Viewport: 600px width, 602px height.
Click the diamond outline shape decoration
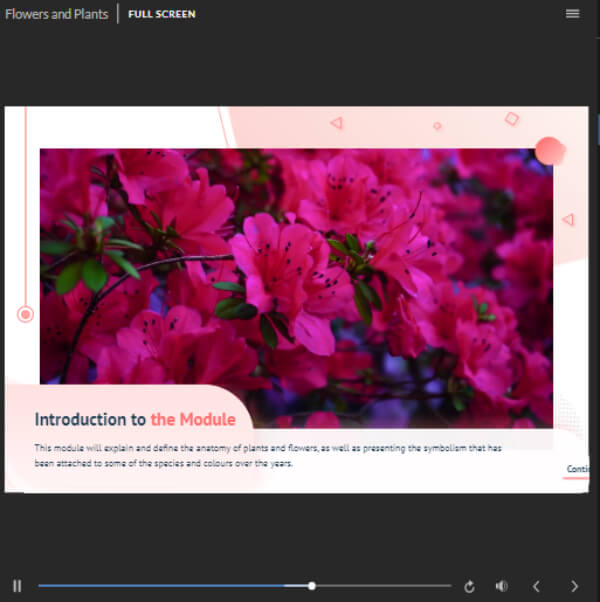[512, 119]
